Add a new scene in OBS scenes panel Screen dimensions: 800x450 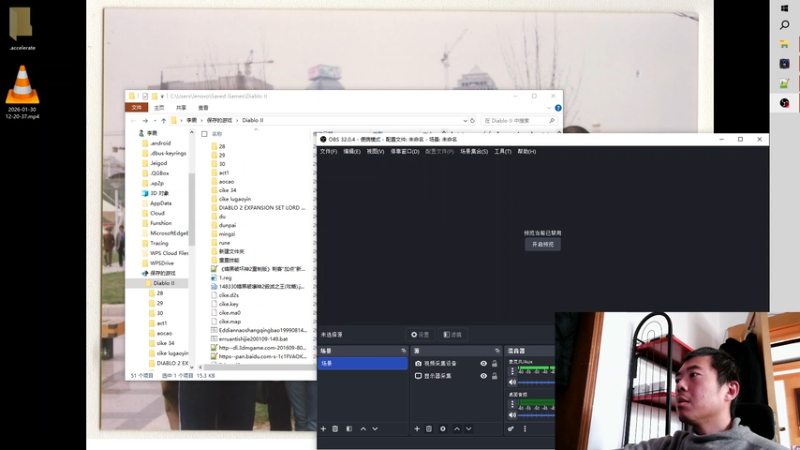[323, 429]
